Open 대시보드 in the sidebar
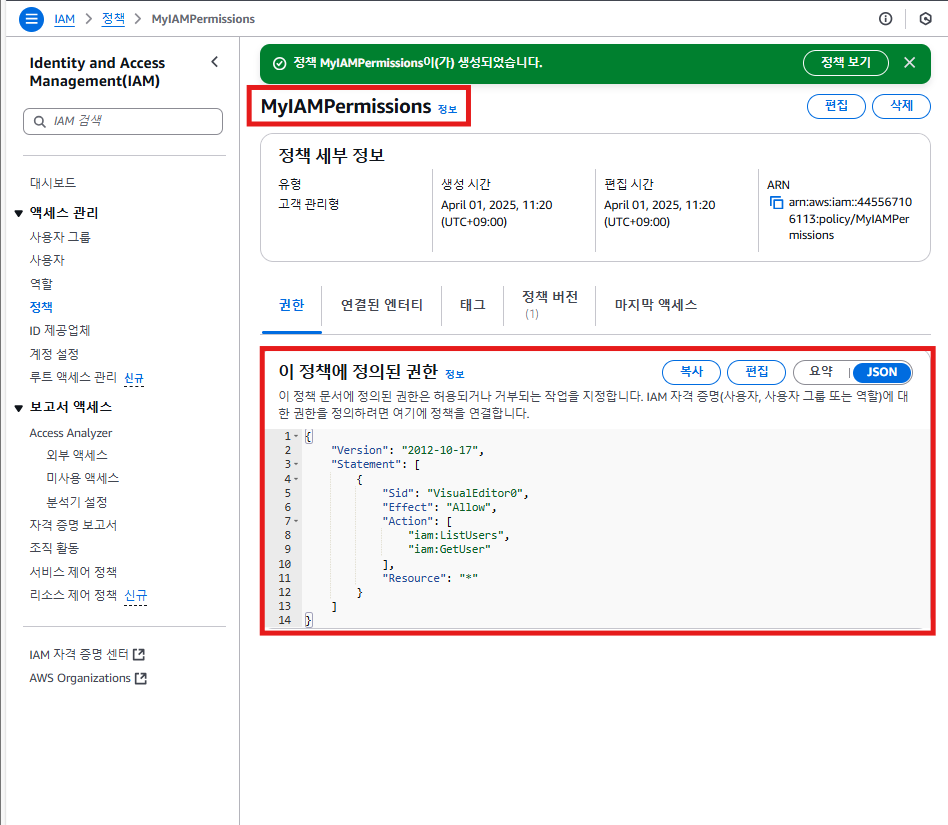This screenshot has width=948, height=825. [x=53, y=183]
